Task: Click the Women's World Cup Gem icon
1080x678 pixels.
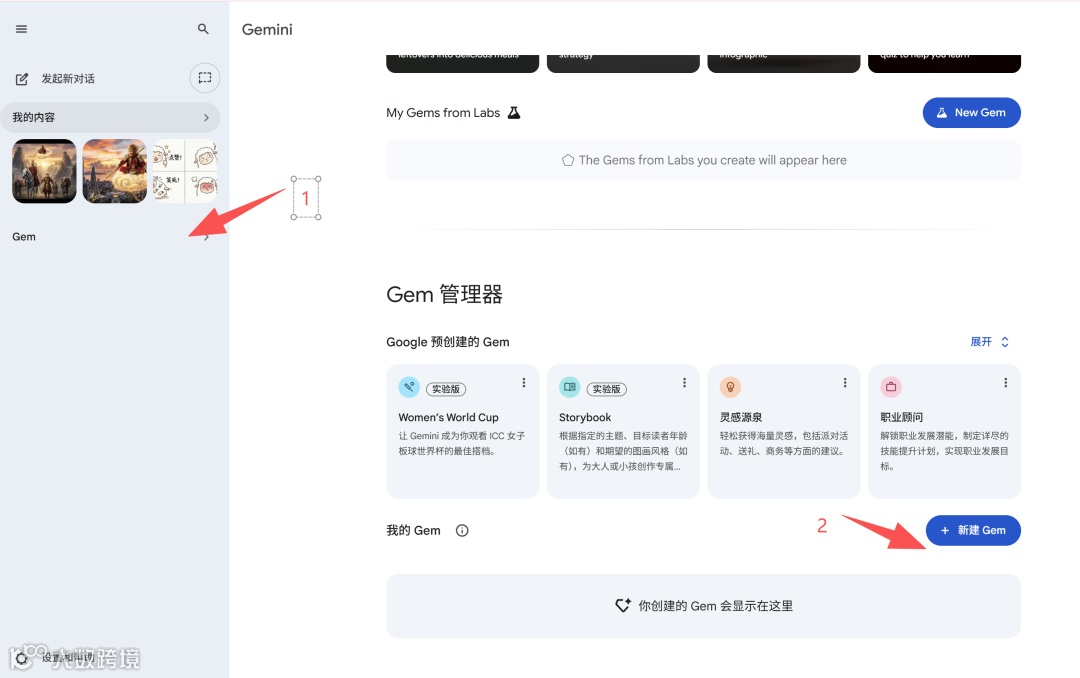Action: click(x=409, y=387)
